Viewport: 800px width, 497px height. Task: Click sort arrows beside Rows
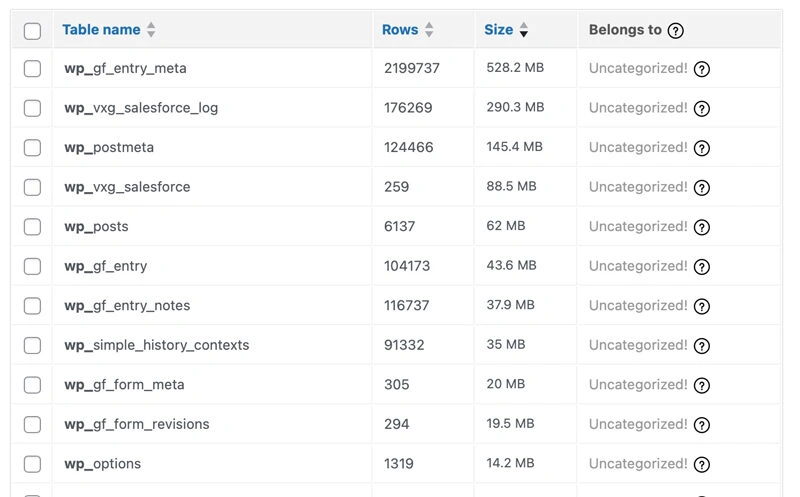click(x=429, y=30)
